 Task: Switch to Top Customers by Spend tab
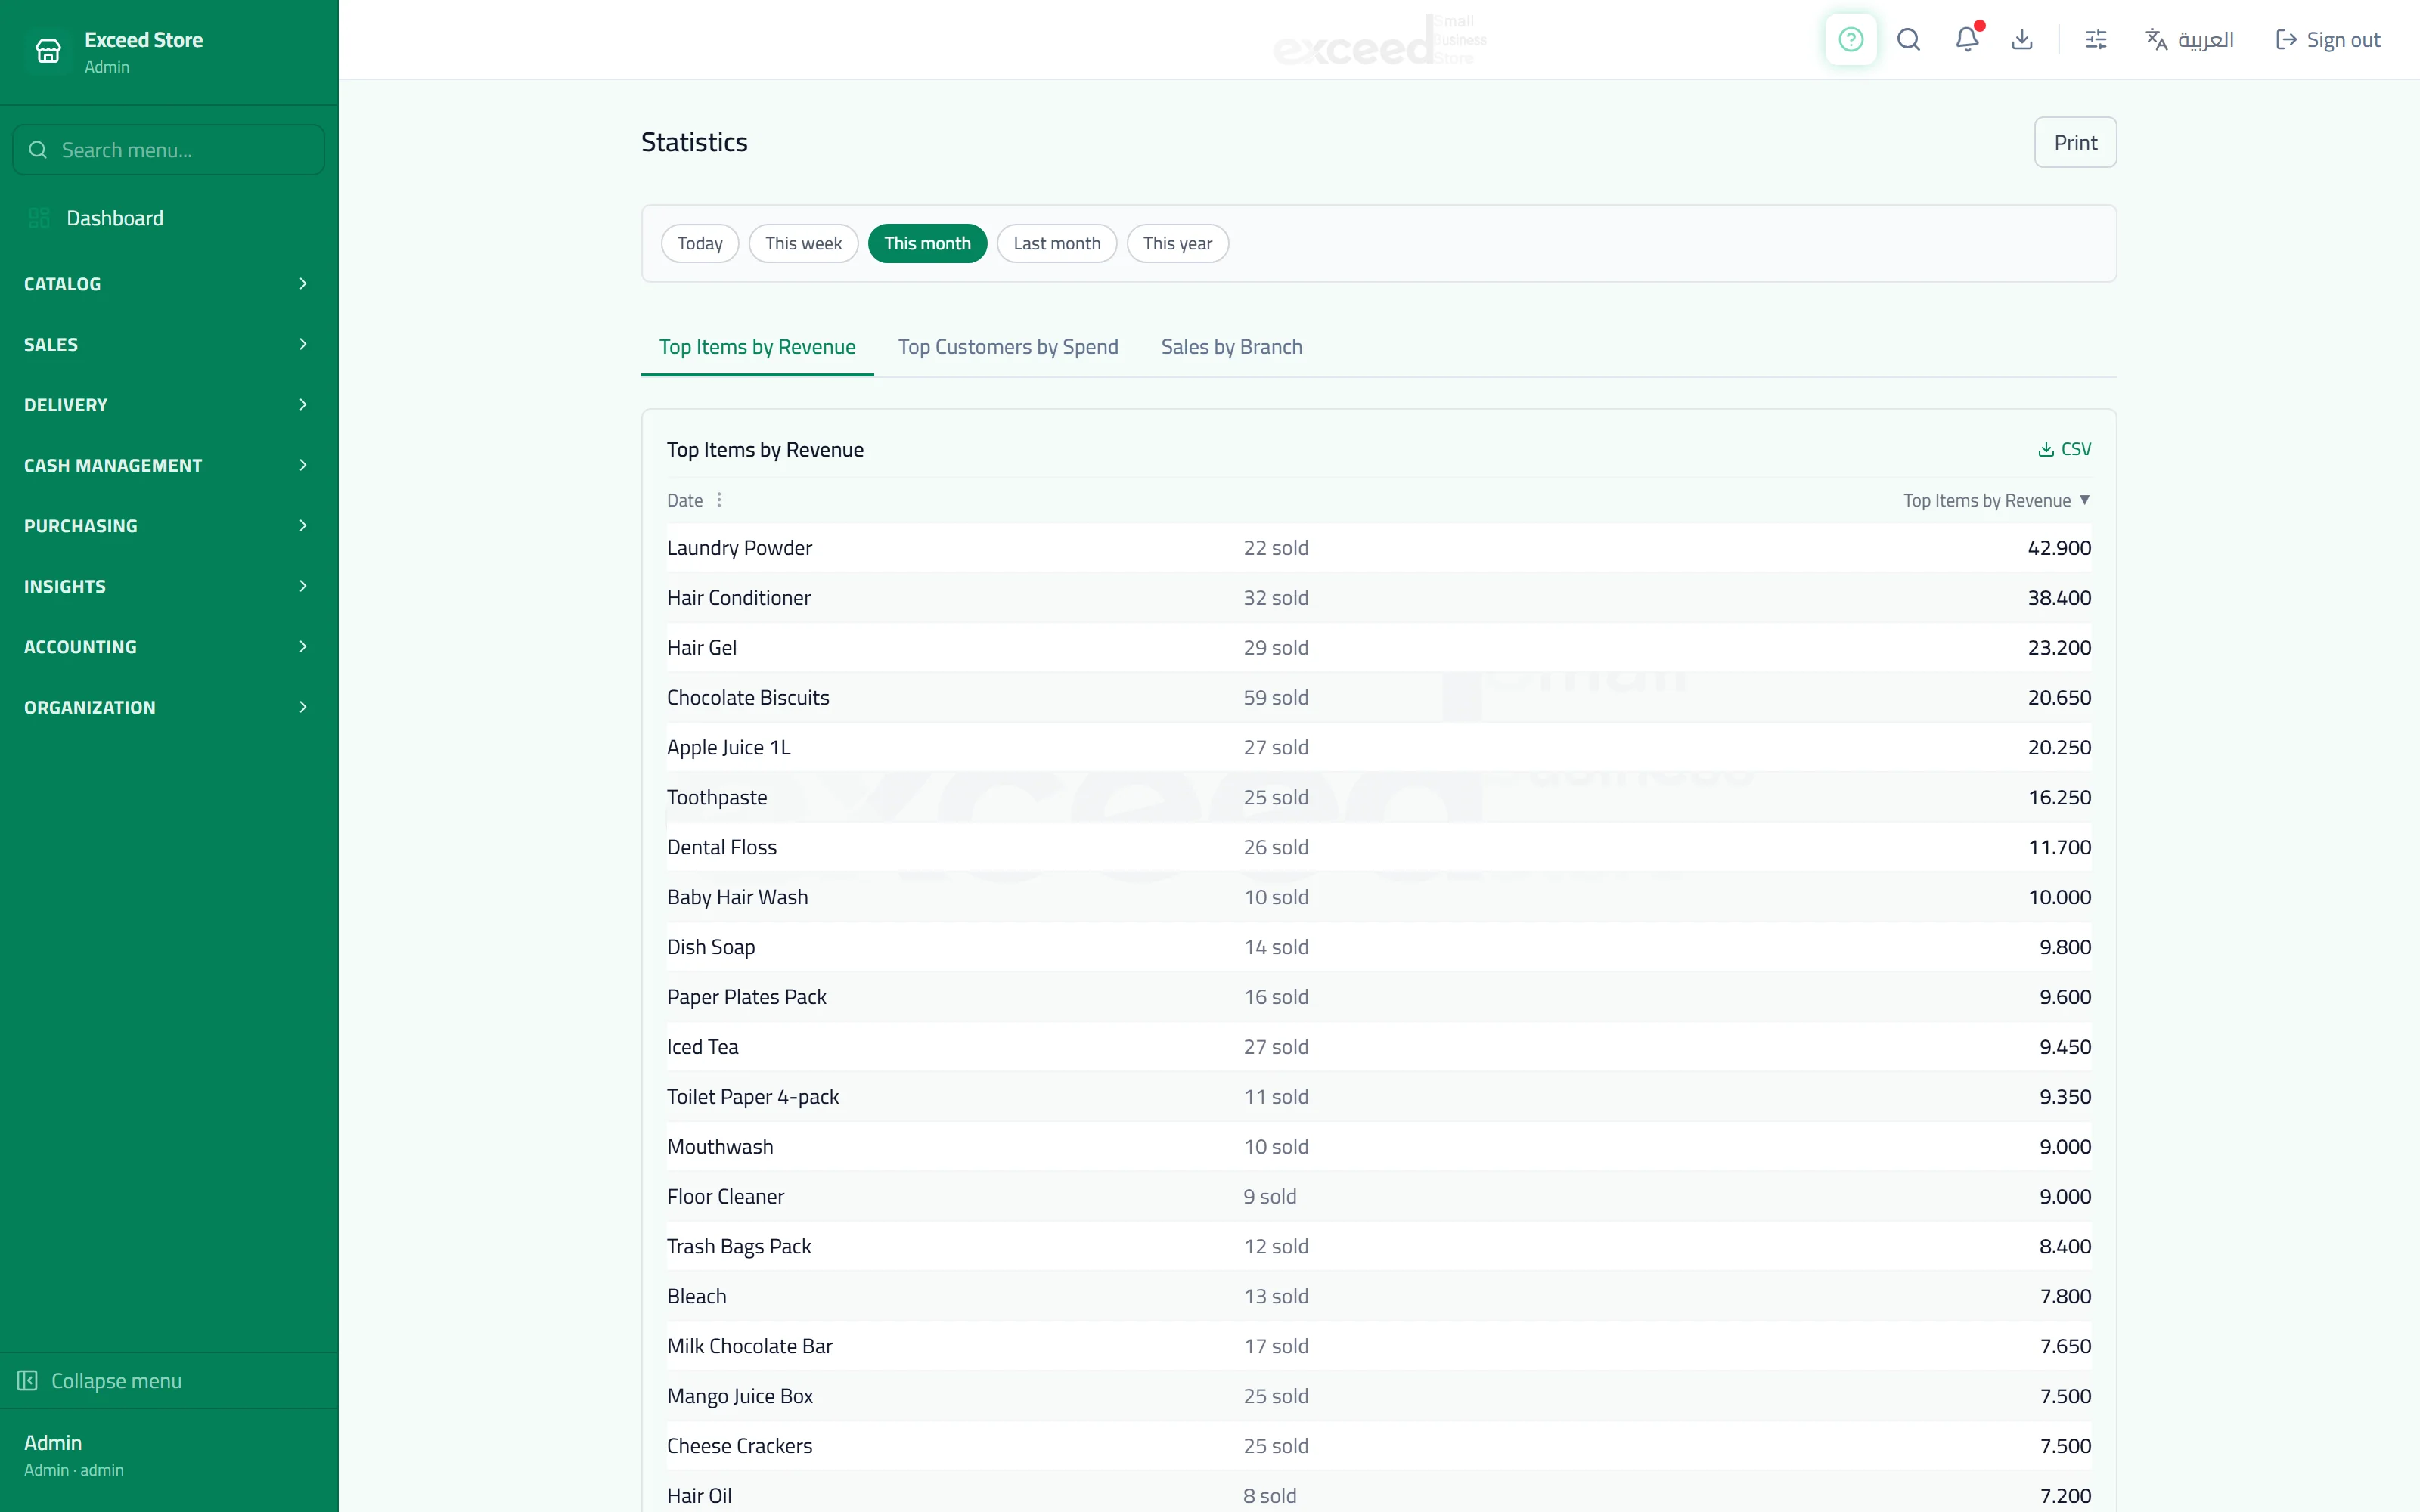1008,347
